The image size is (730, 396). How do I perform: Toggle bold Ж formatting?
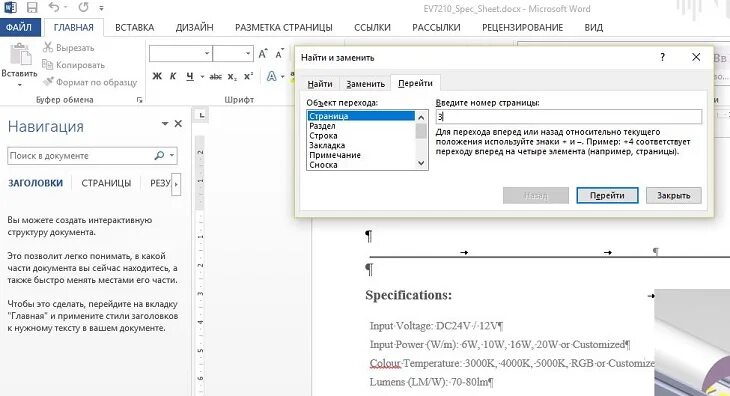(x=157, y=76)
